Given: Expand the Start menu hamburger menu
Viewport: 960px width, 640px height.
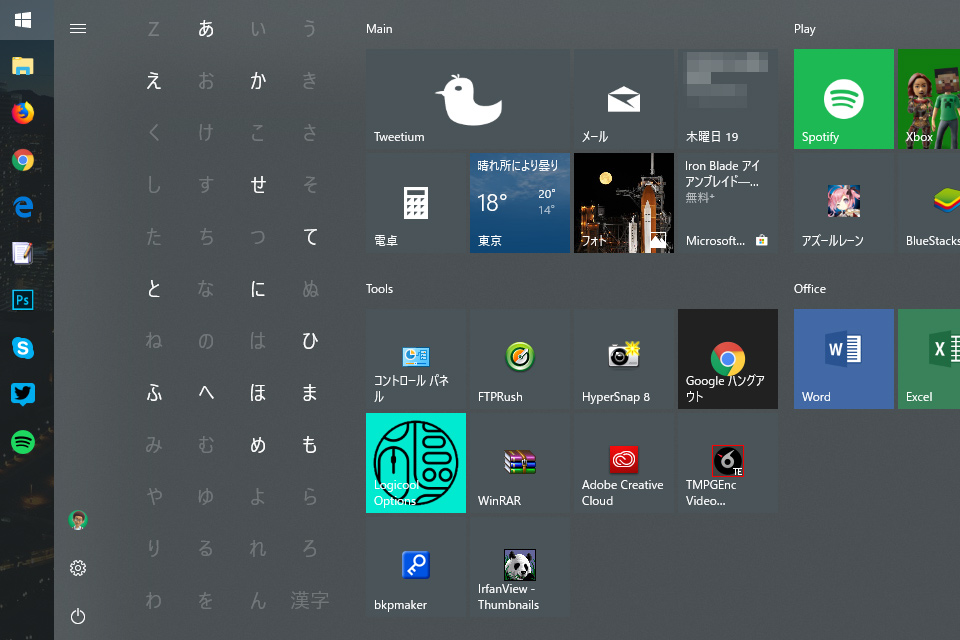Looking at the screenshot, I should [x=78, y=29].
